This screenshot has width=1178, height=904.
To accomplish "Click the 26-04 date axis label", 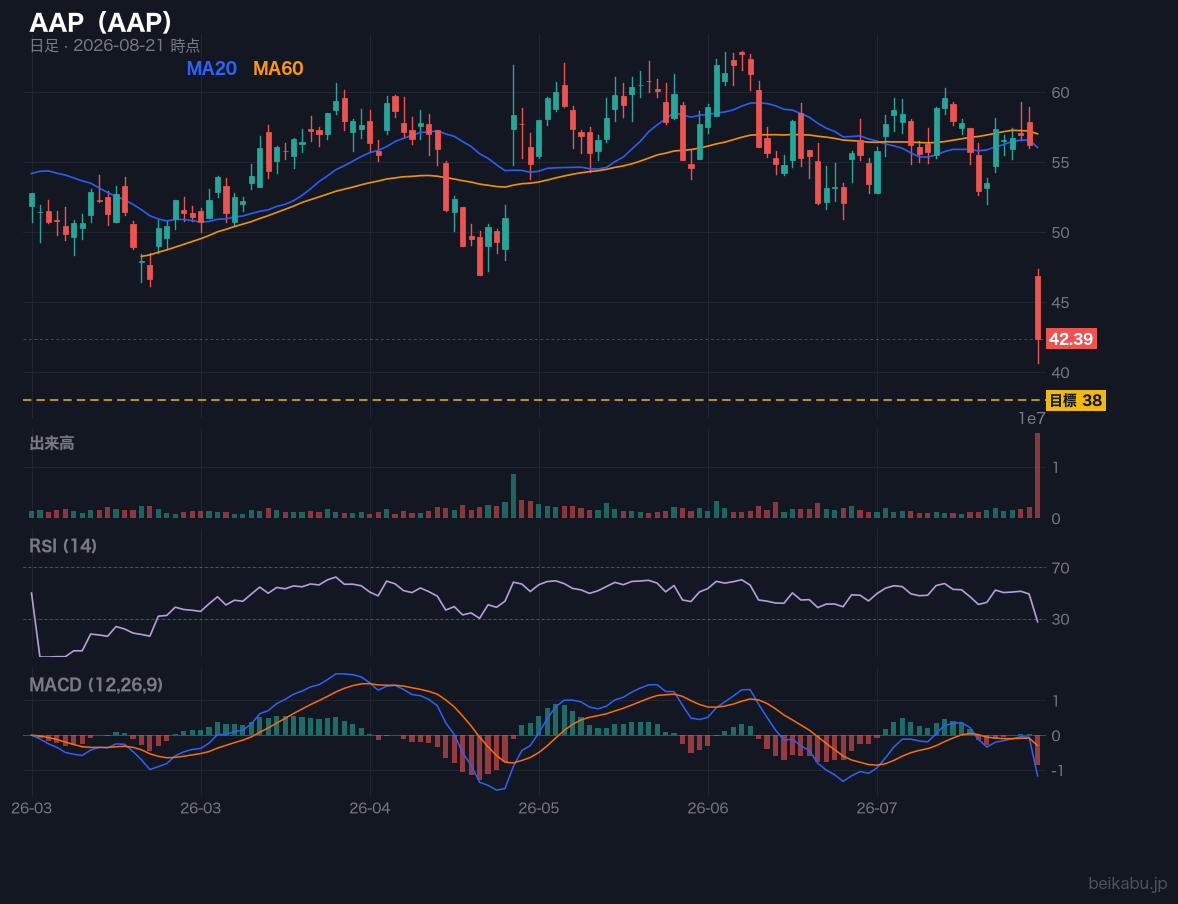I will [x=370, y=809].
